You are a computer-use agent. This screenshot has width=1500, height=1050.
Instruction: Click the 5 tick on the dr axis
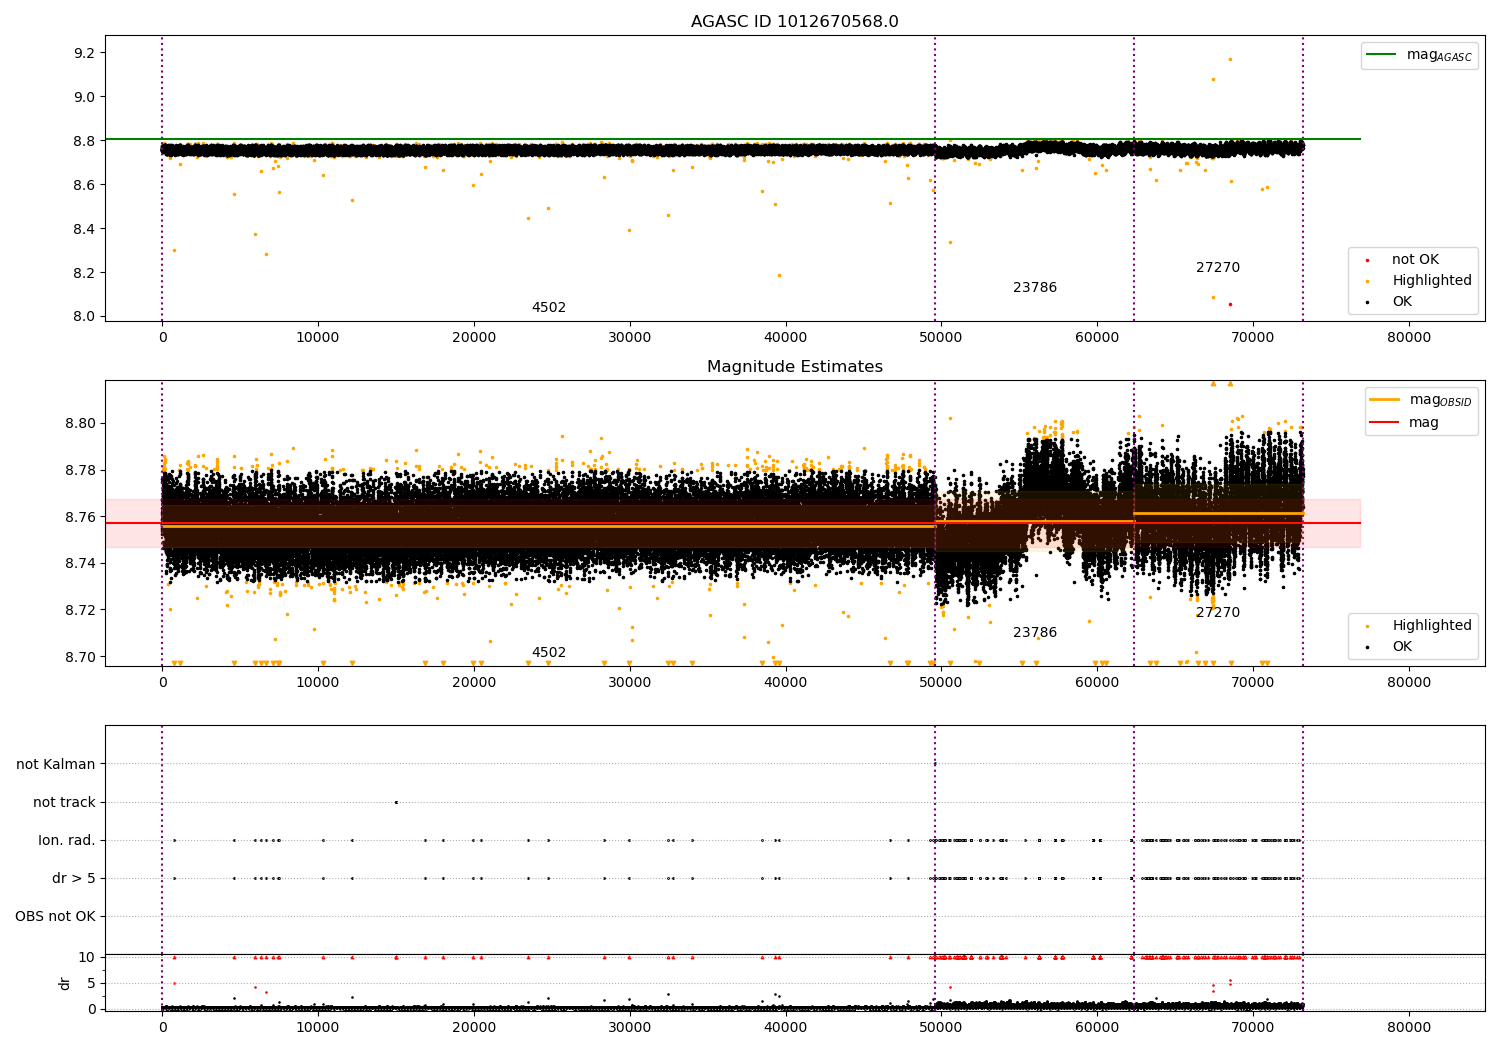point(92,983)
